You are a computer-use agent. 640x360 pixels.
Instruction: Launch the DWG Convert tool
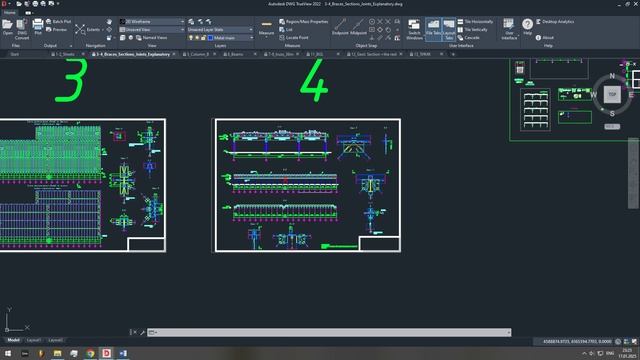click(22, 29)
